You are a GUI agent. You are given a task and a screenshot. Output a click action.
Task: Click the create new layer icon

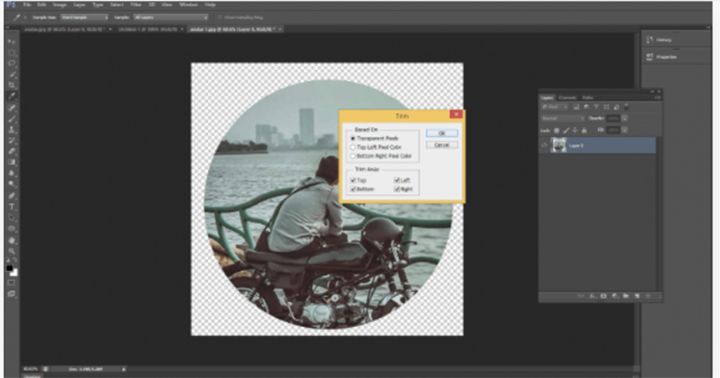[637, 296]
